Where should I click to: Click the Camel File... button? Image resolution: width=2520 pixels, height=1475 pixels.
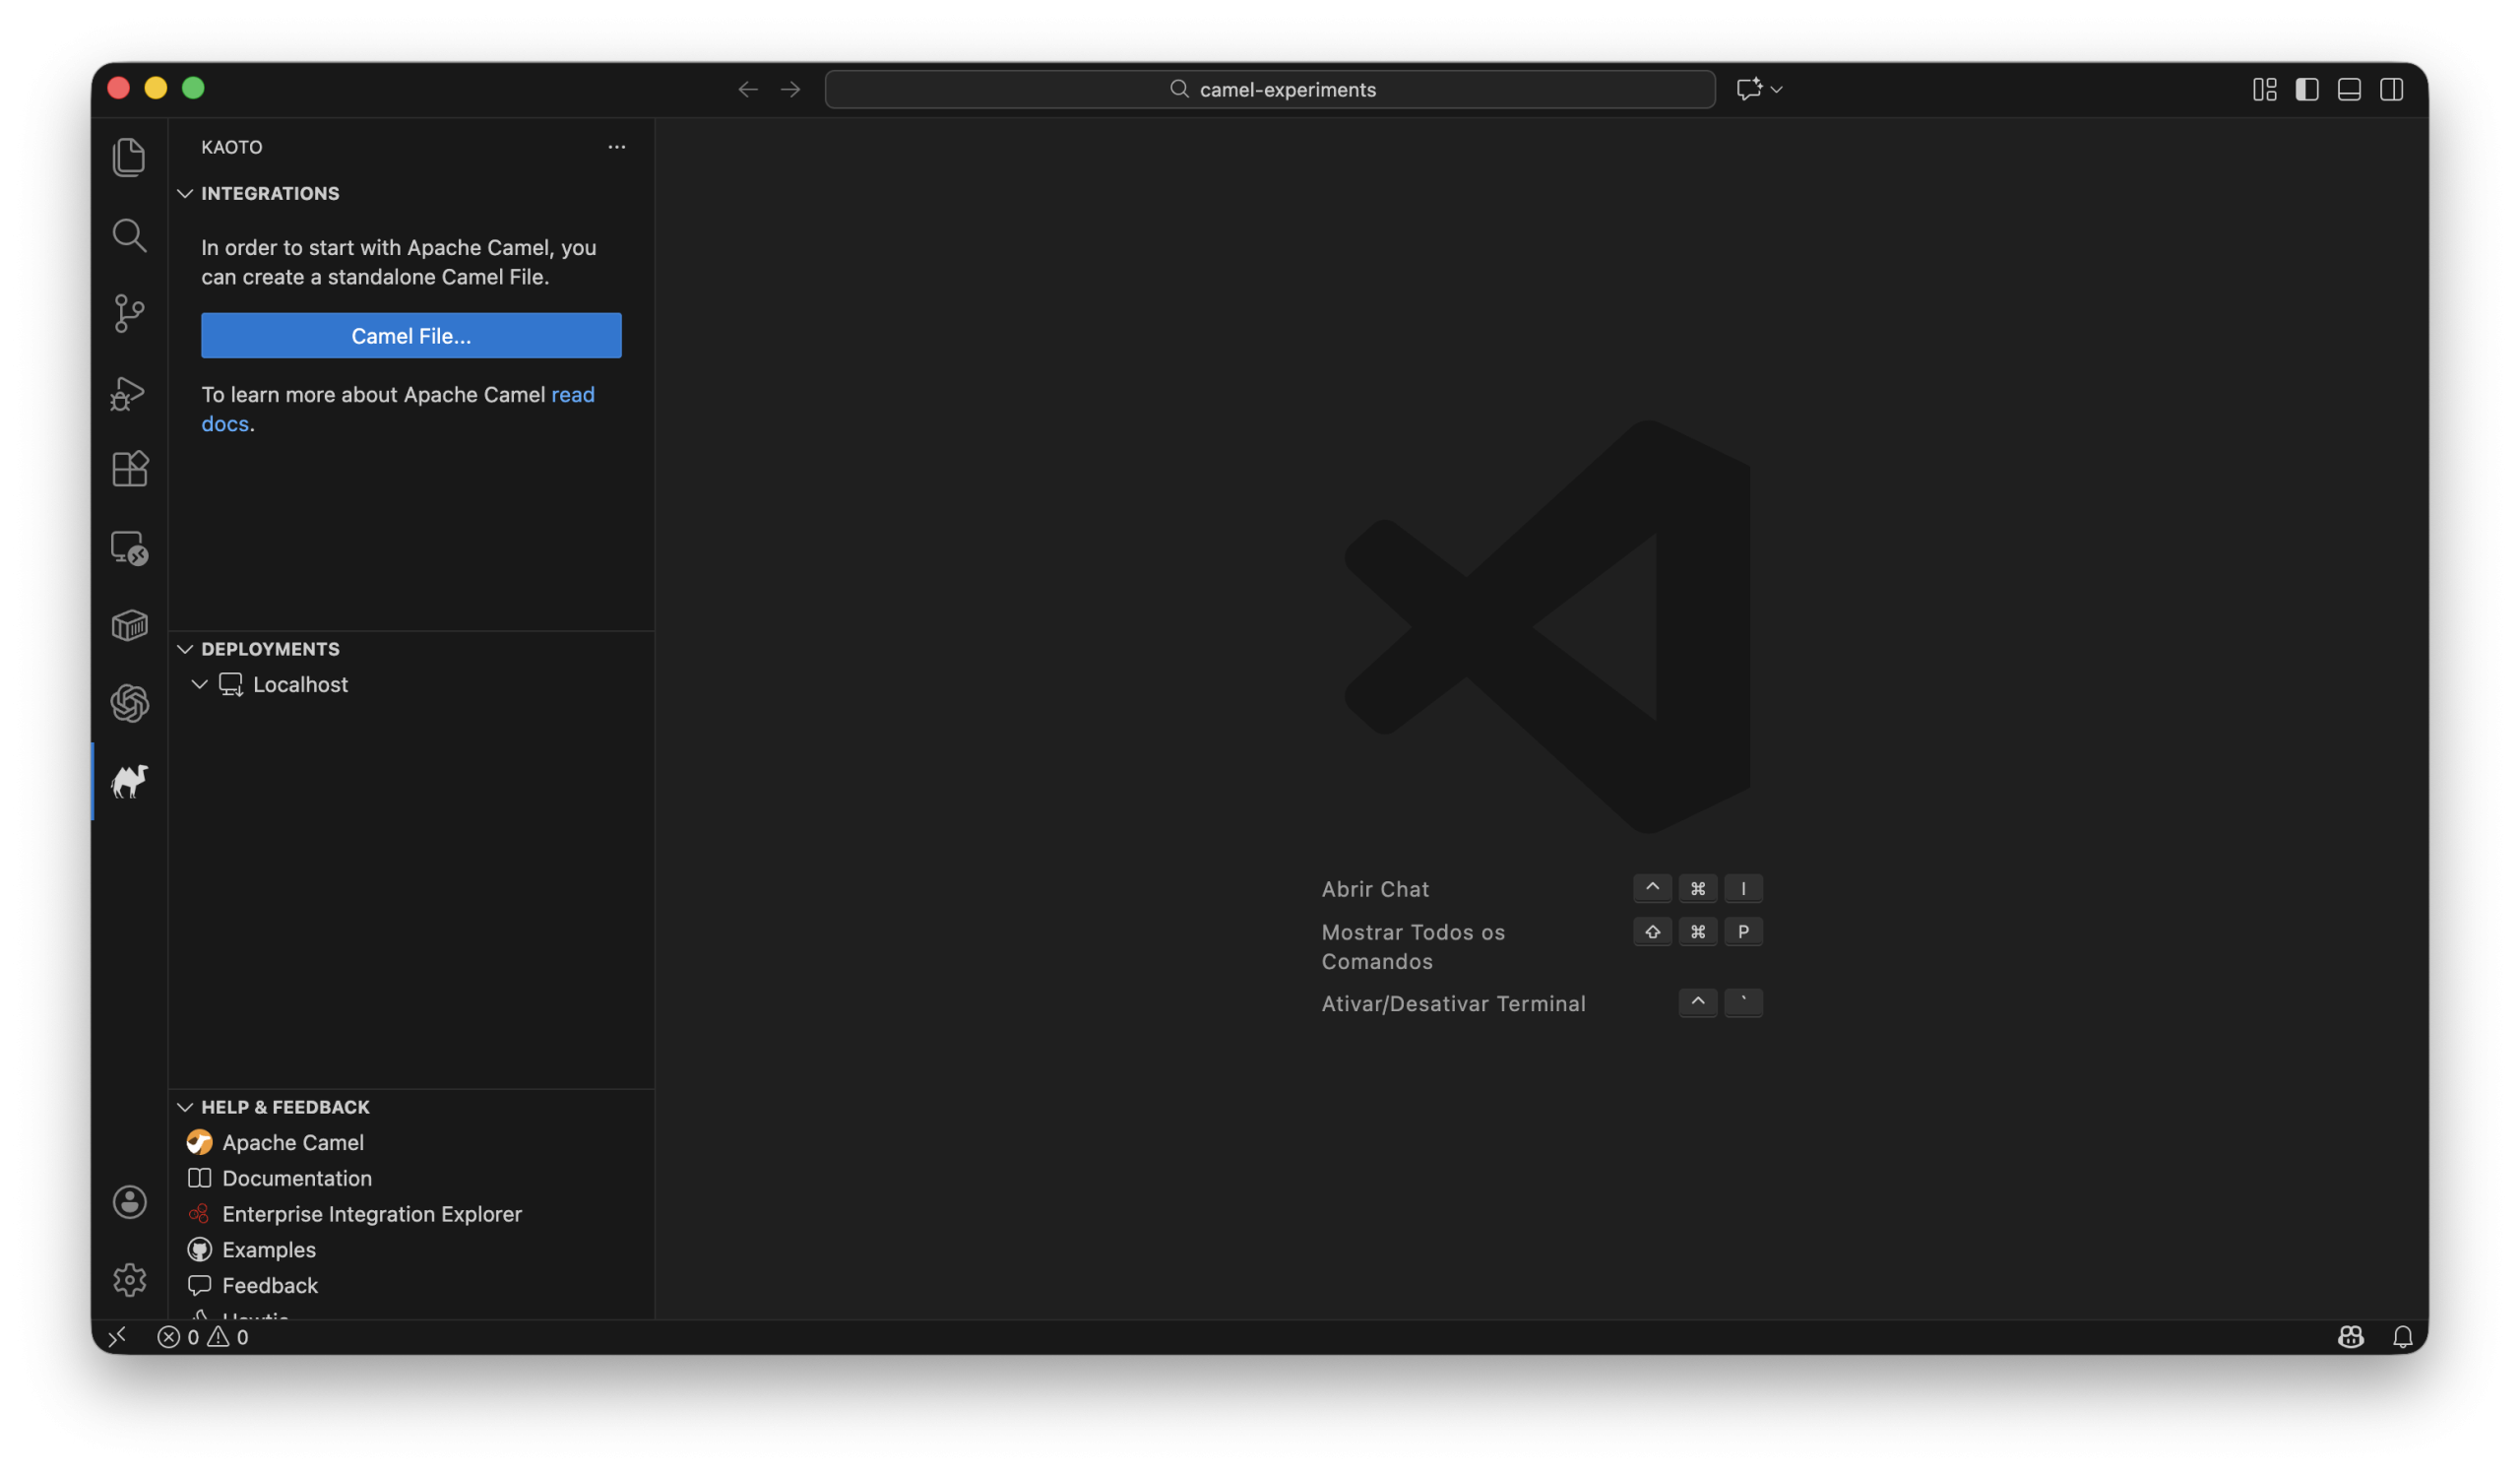coord(411,336)
